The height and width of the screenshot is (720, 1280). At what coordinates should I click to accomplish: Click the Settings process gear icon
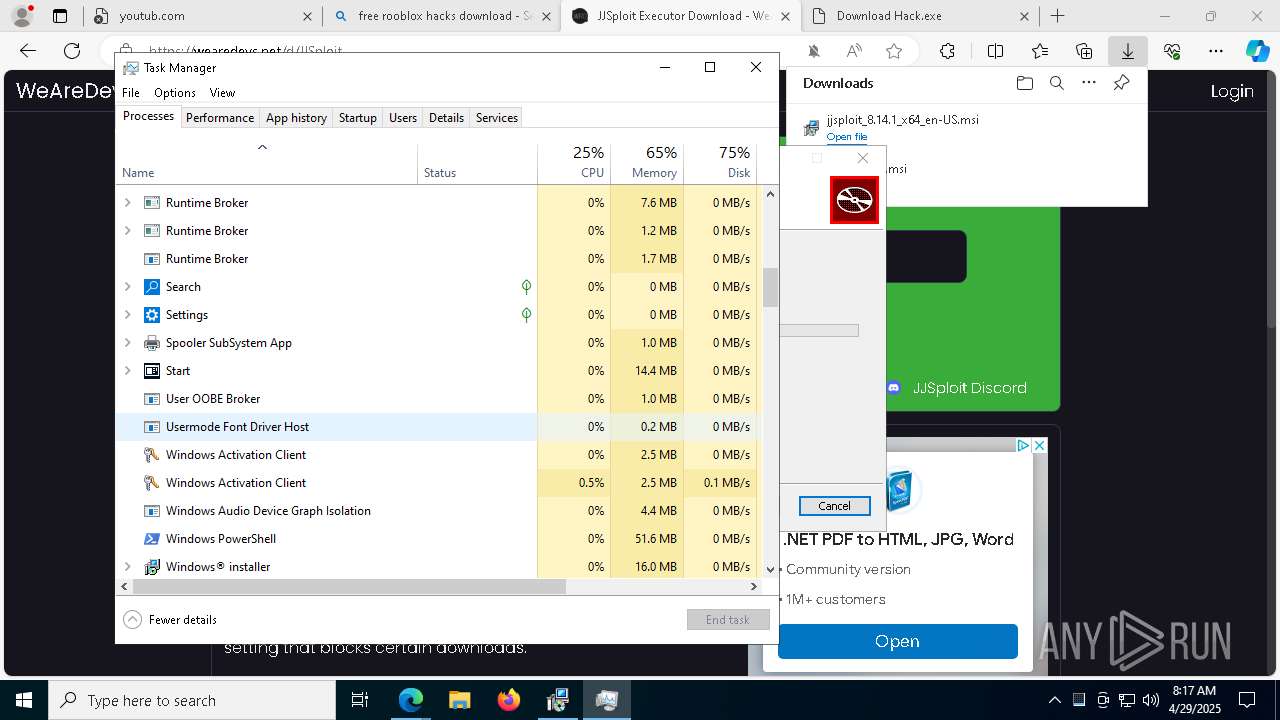coord(152,315)
